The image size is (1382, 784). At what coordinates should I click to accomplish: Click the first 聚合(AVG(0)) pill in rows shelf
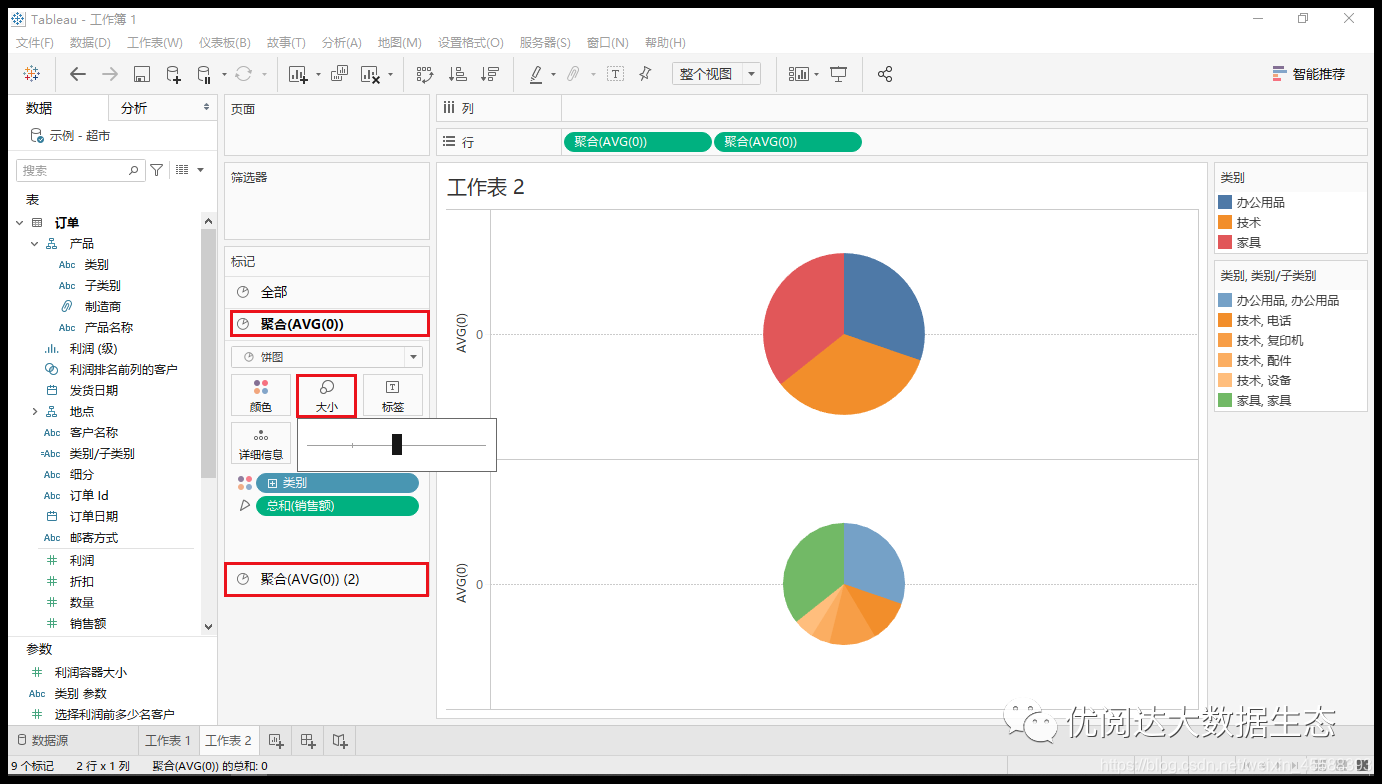638,142
